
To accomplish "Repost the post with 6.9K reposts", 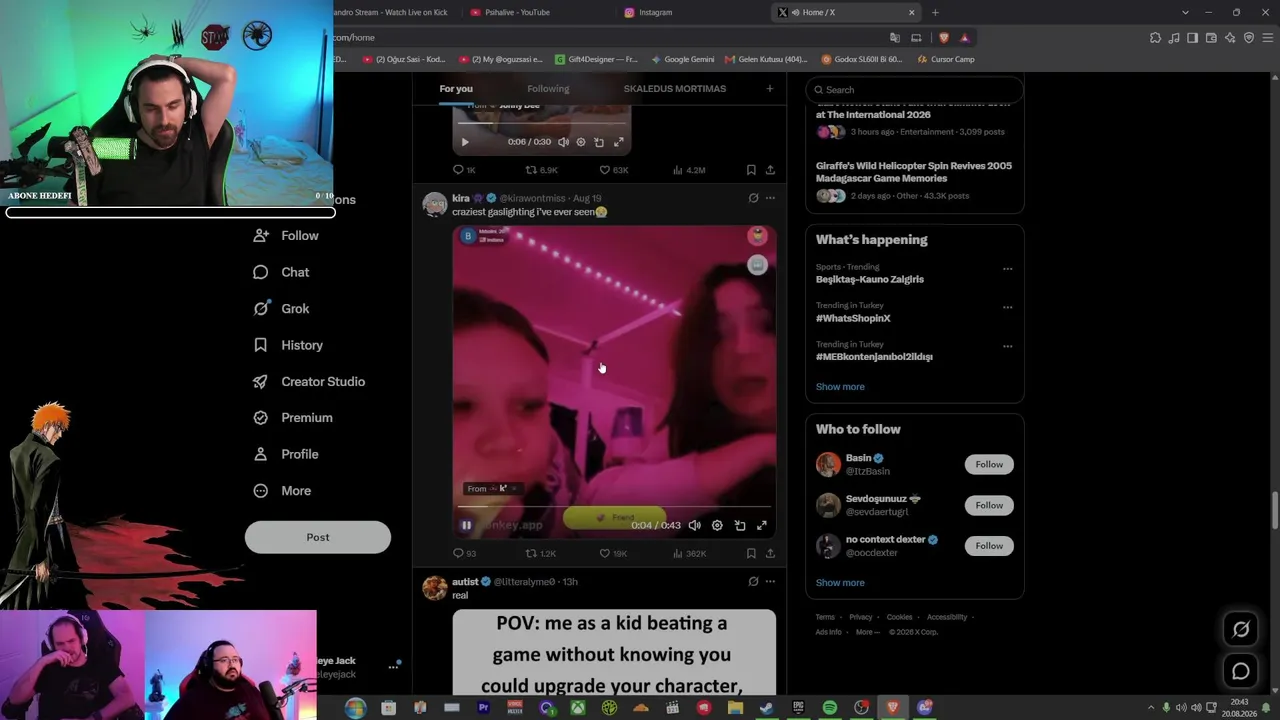I will 541,170.
